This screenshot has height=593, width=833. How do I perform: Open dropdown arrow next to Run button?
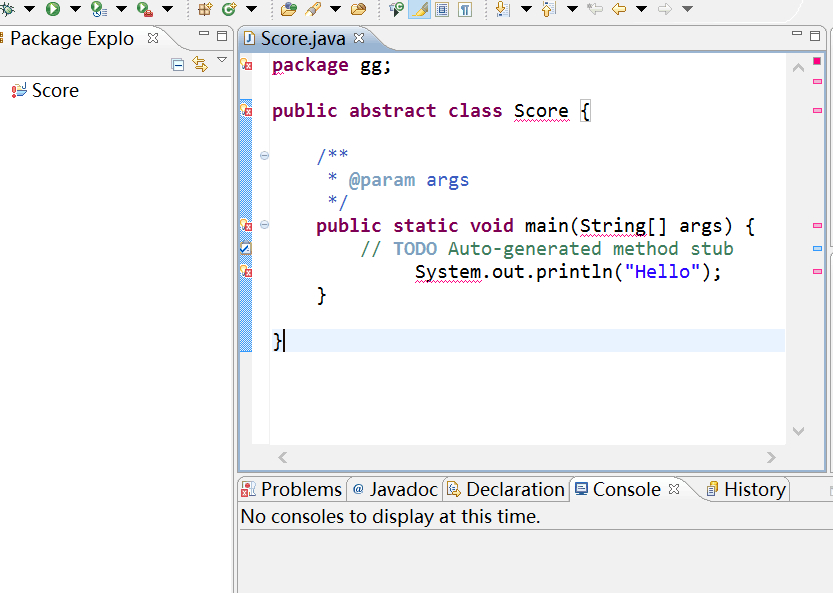click(x=75, y=9)
